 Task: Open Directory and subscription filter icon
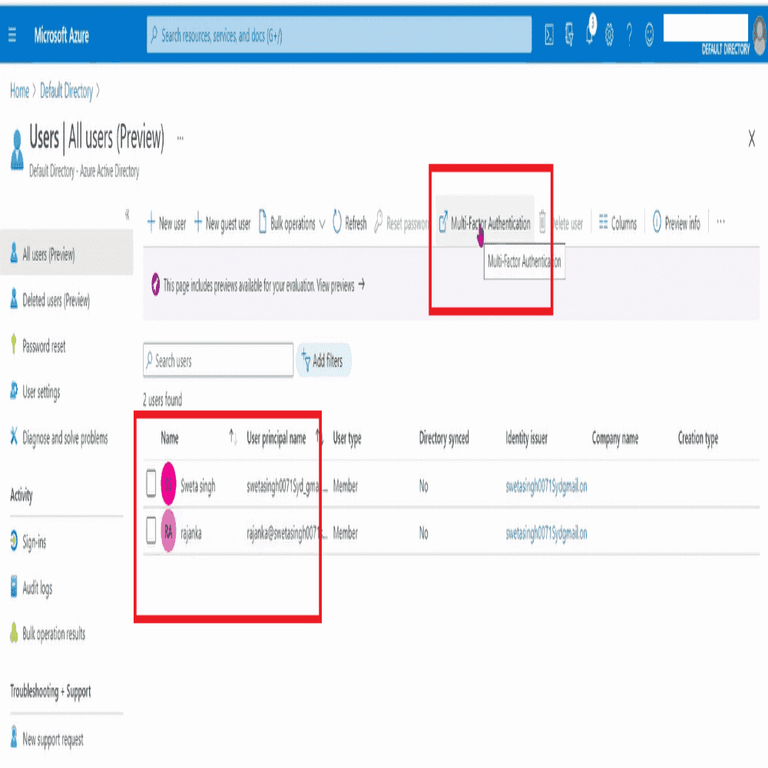(x=569, y=35)
